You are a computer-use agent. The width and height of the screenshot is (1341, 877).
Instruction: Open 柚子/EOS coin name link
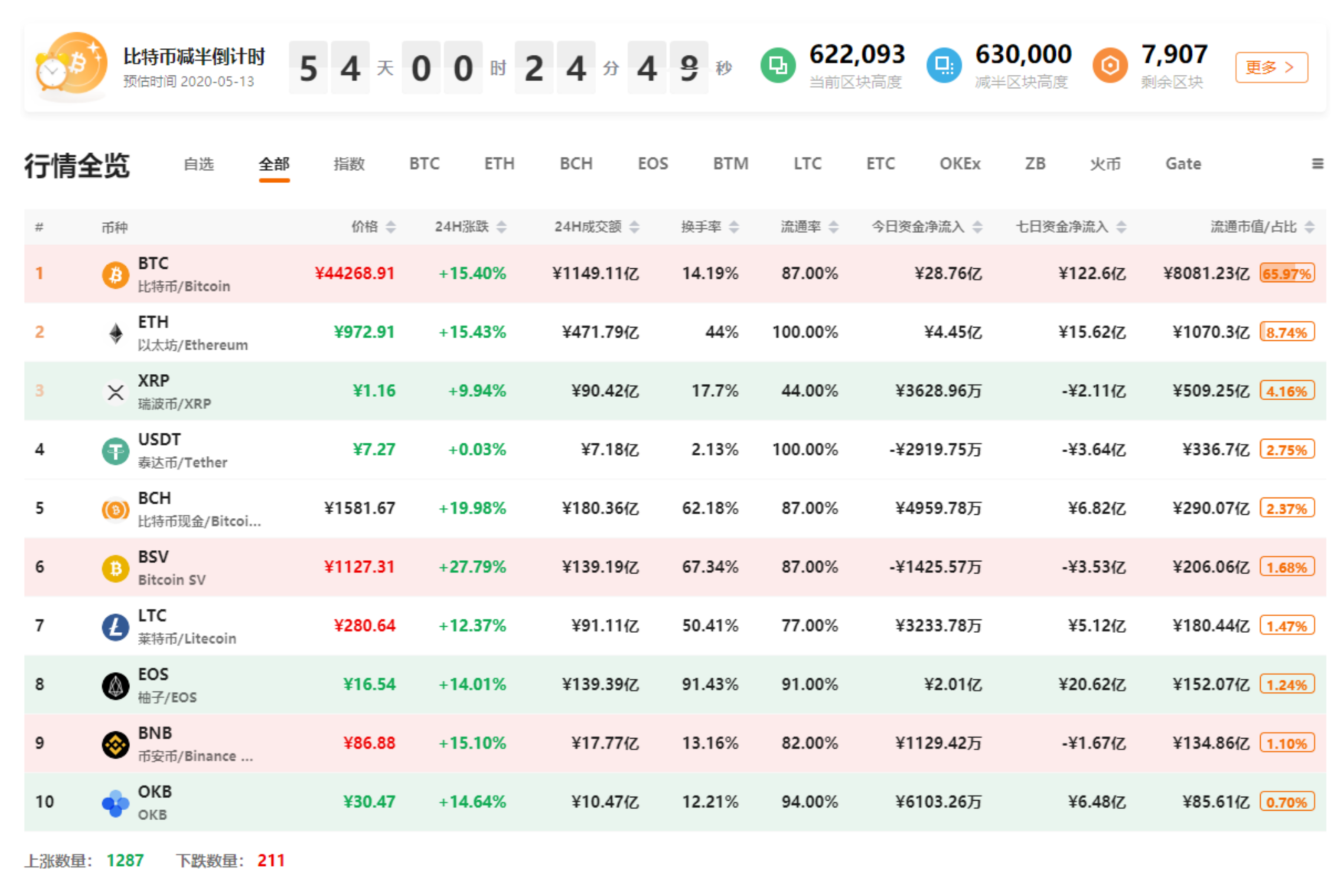(169, 697)
